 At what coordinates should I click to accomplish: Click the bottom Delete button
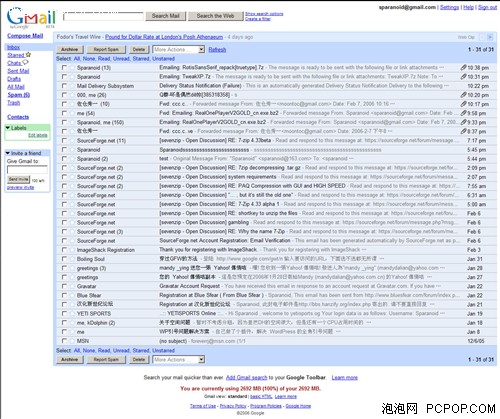[x=139, y=360]
